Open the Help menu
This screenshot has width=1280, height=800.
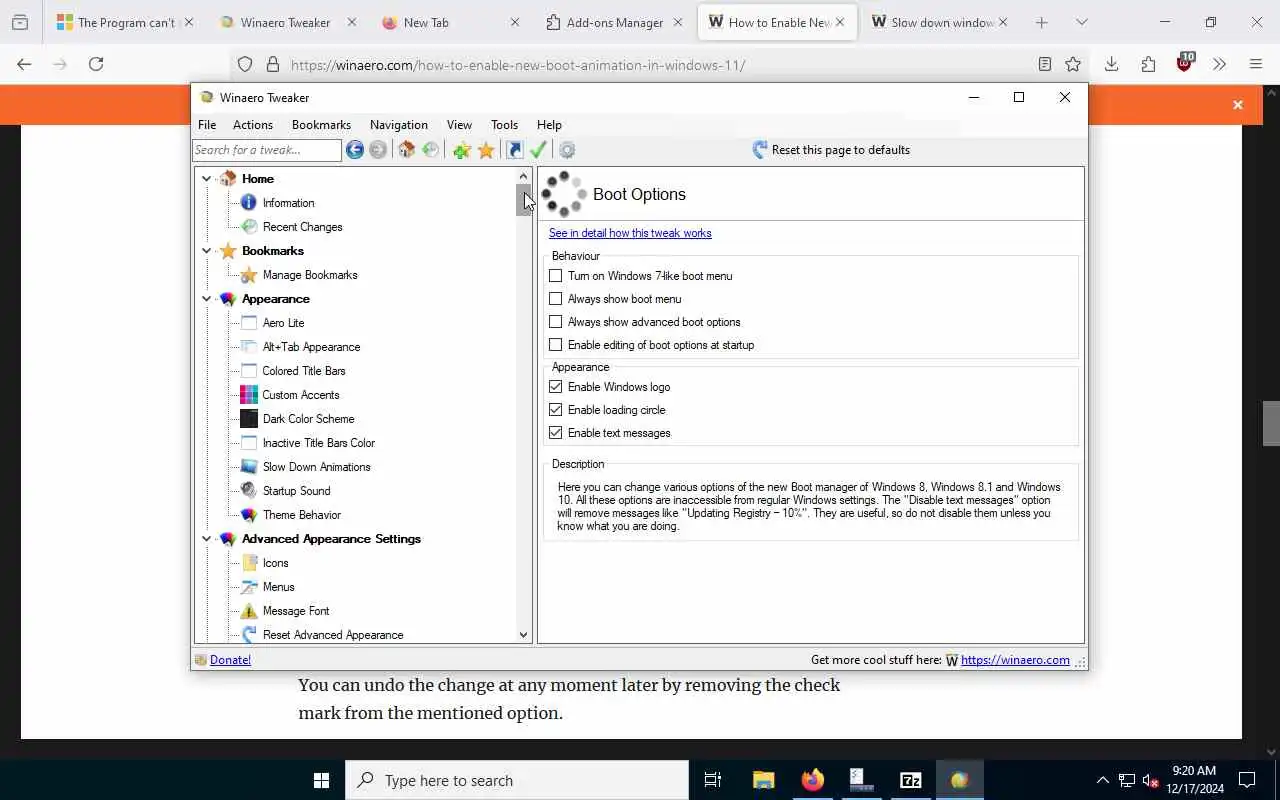click(549, 125)
